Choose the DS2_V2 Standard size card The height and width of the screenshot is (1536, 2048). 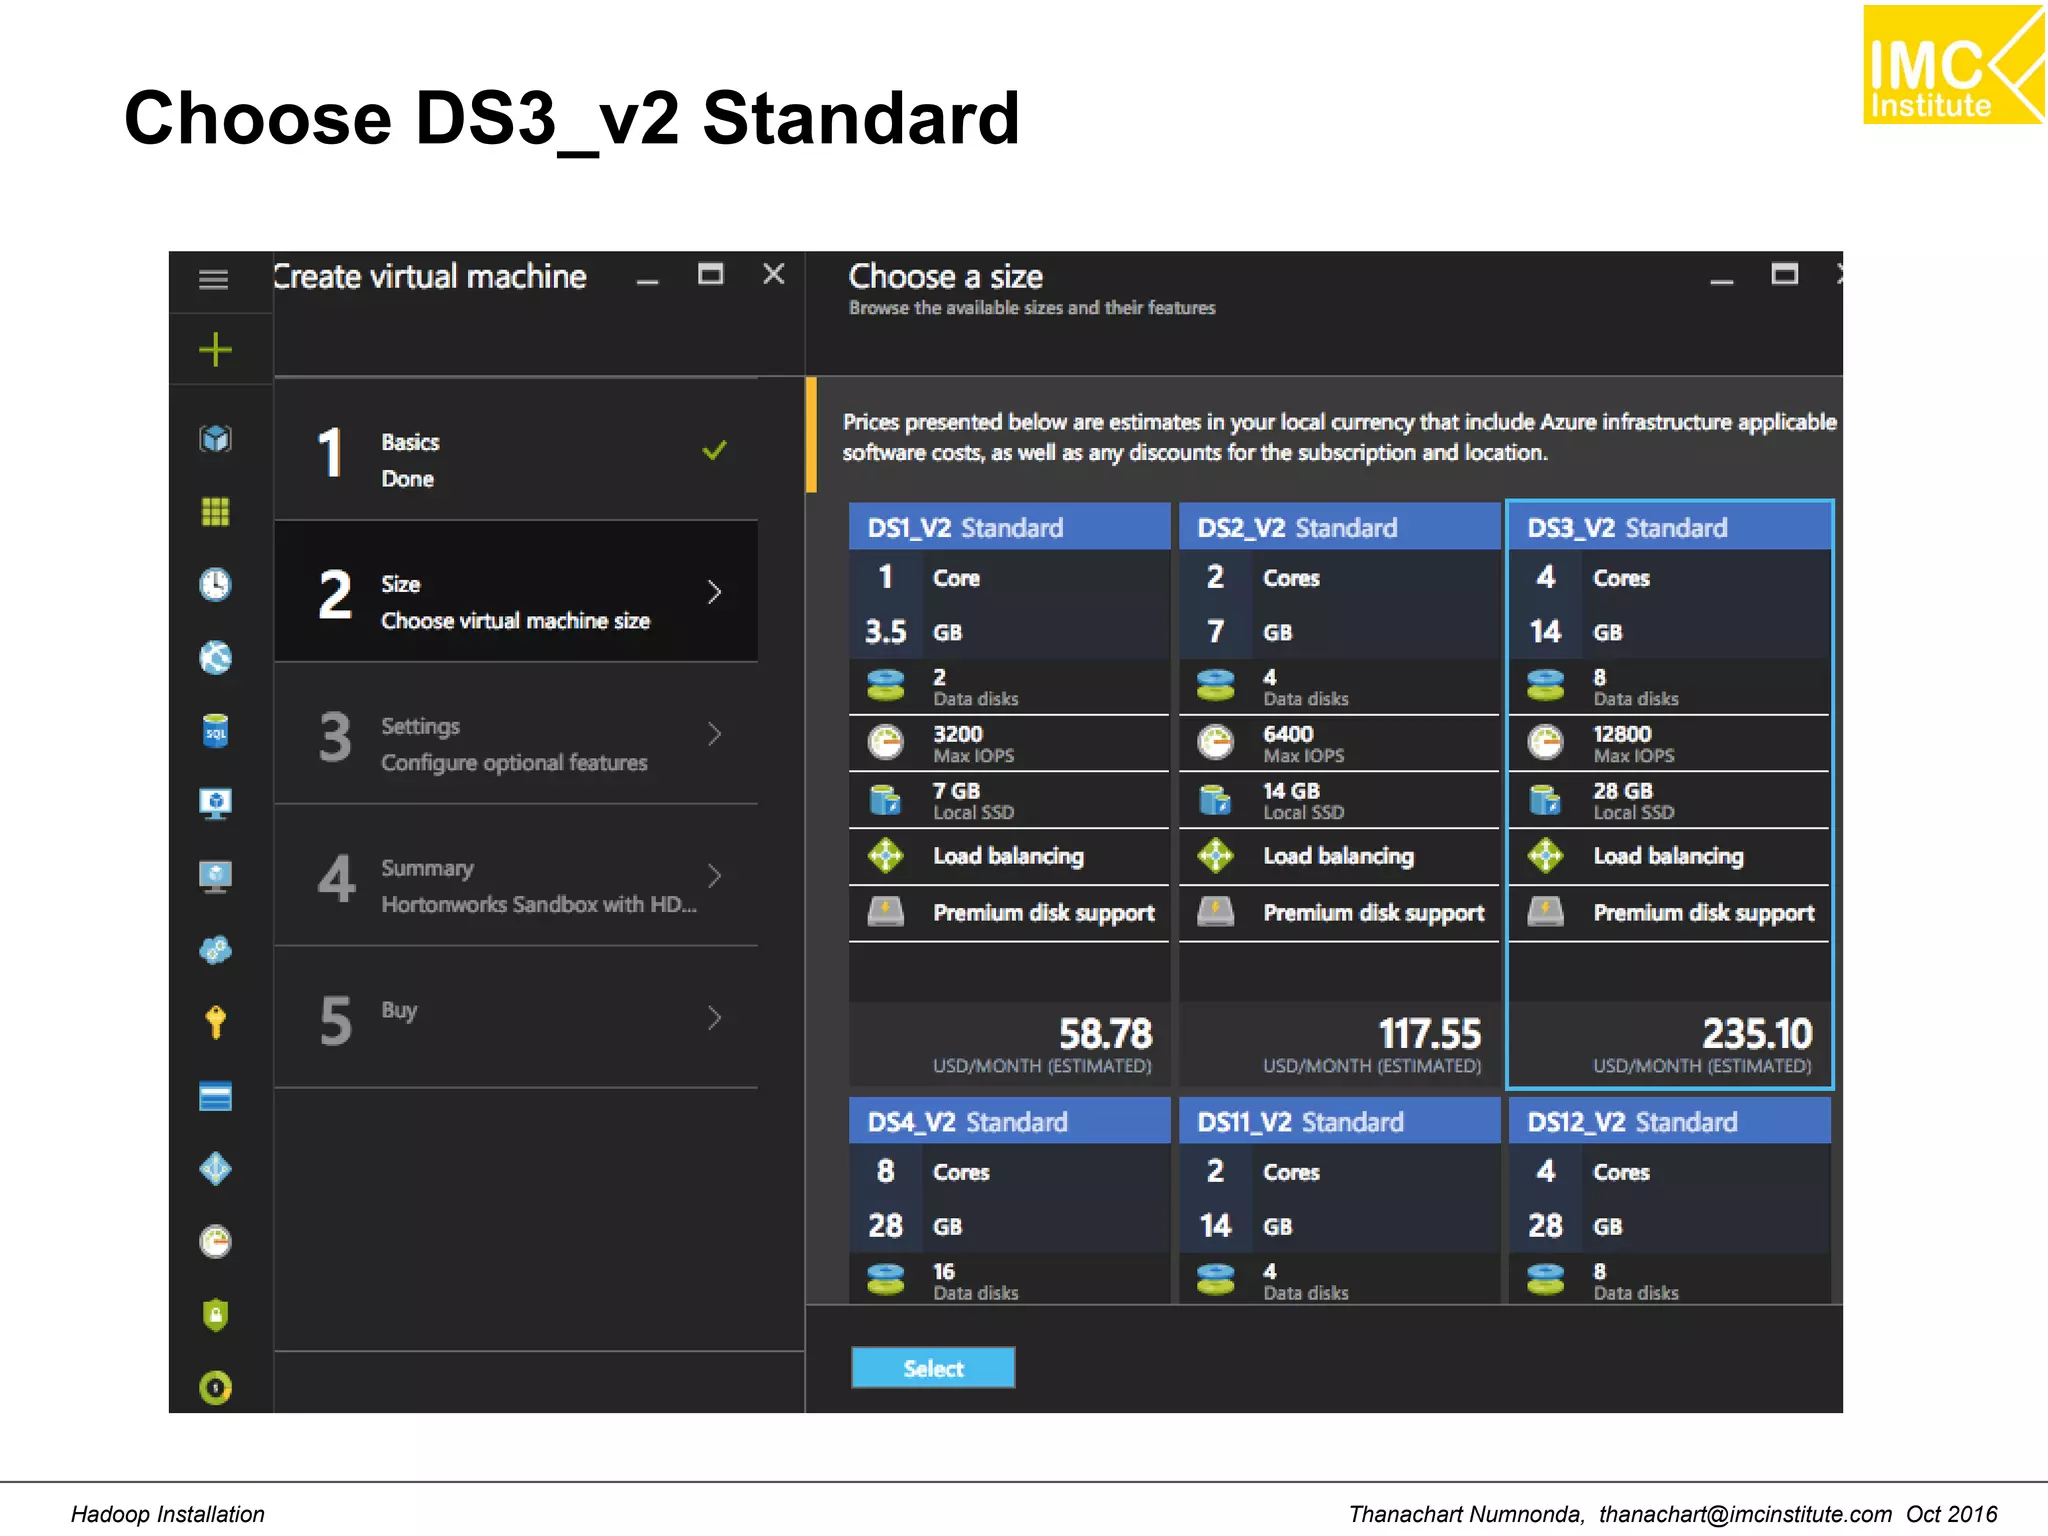[x=1339, y=795]
